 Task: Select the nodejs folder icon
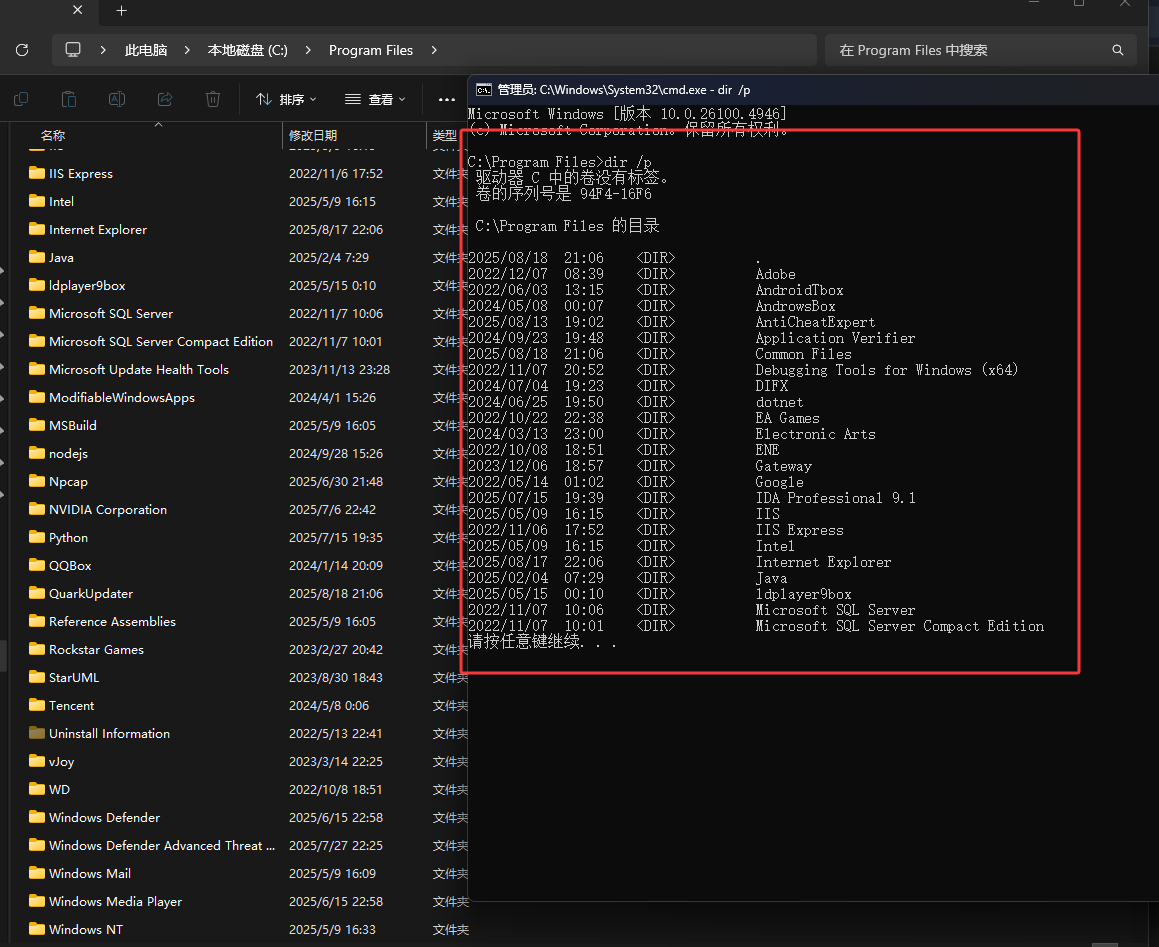pyautogui.click(x=37, y=453)
